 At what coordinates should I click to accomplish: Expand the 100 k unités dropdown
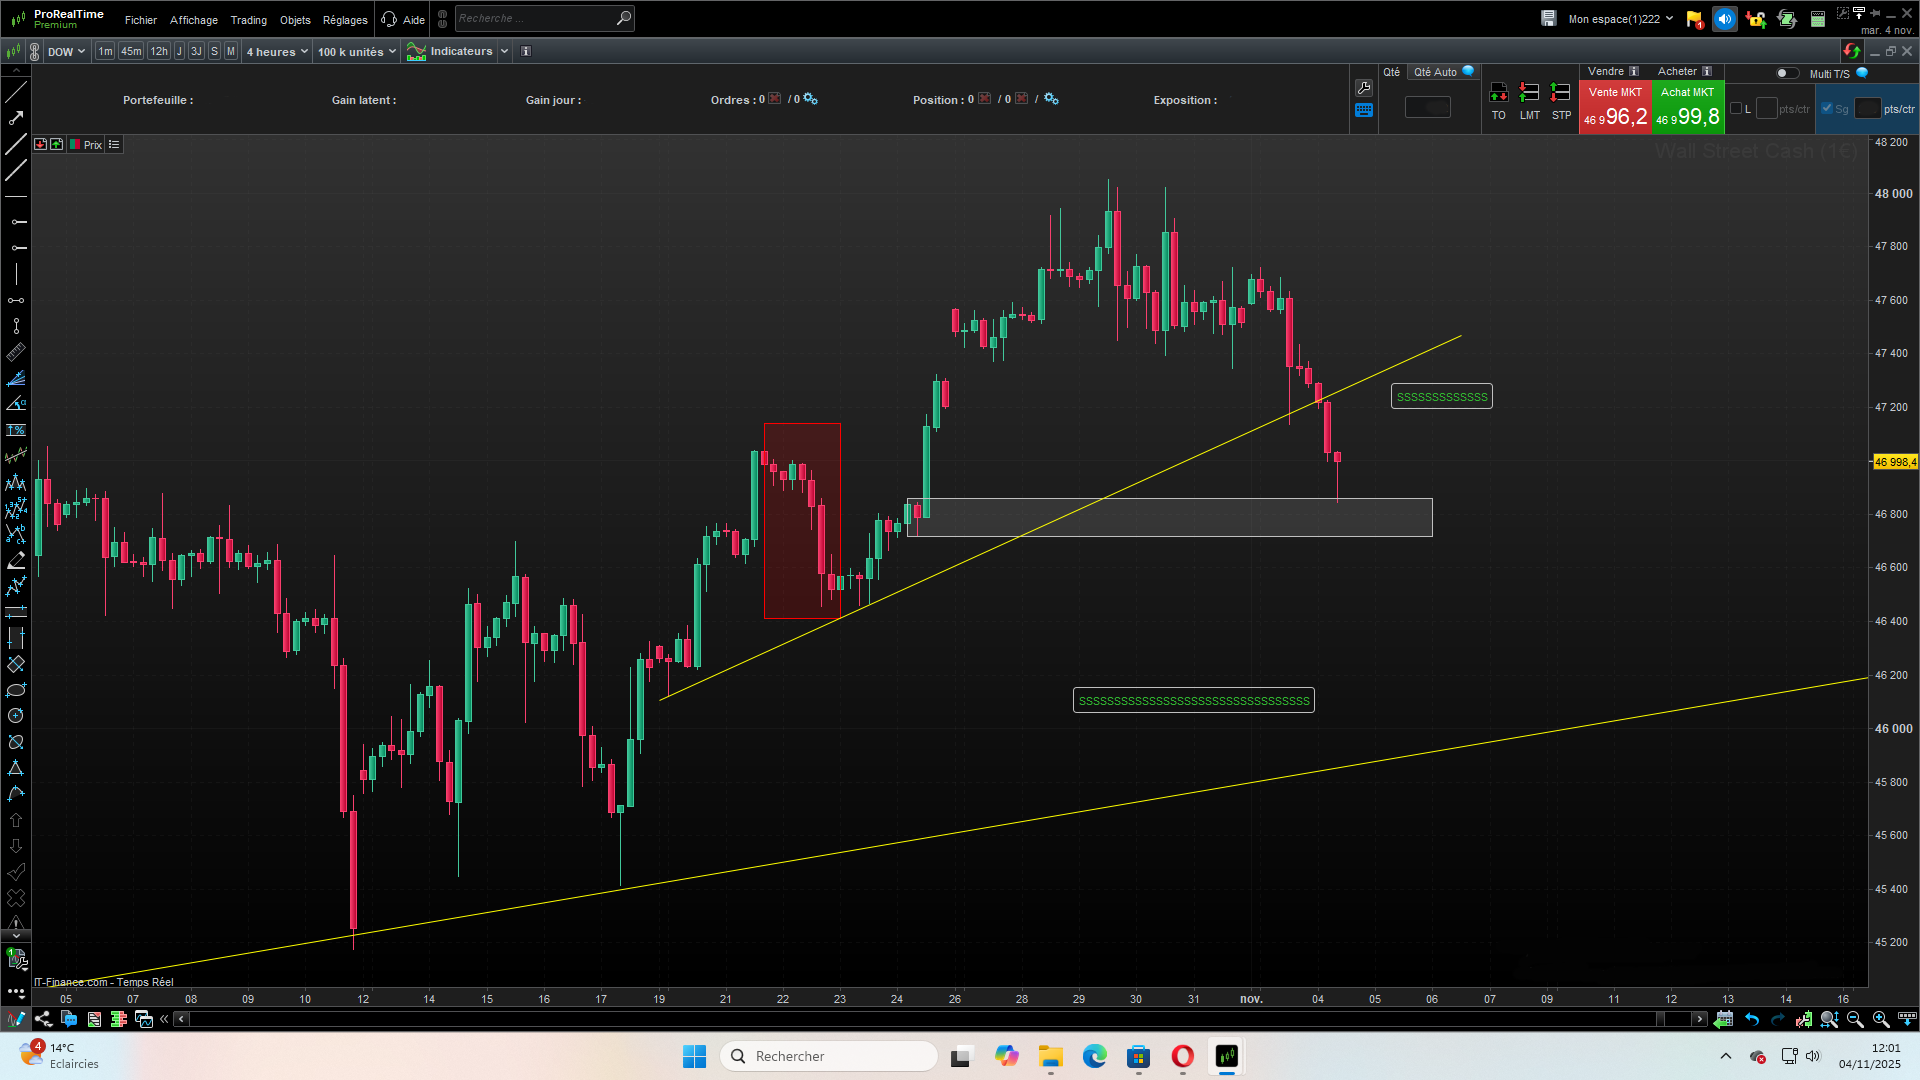pos(357,52)
